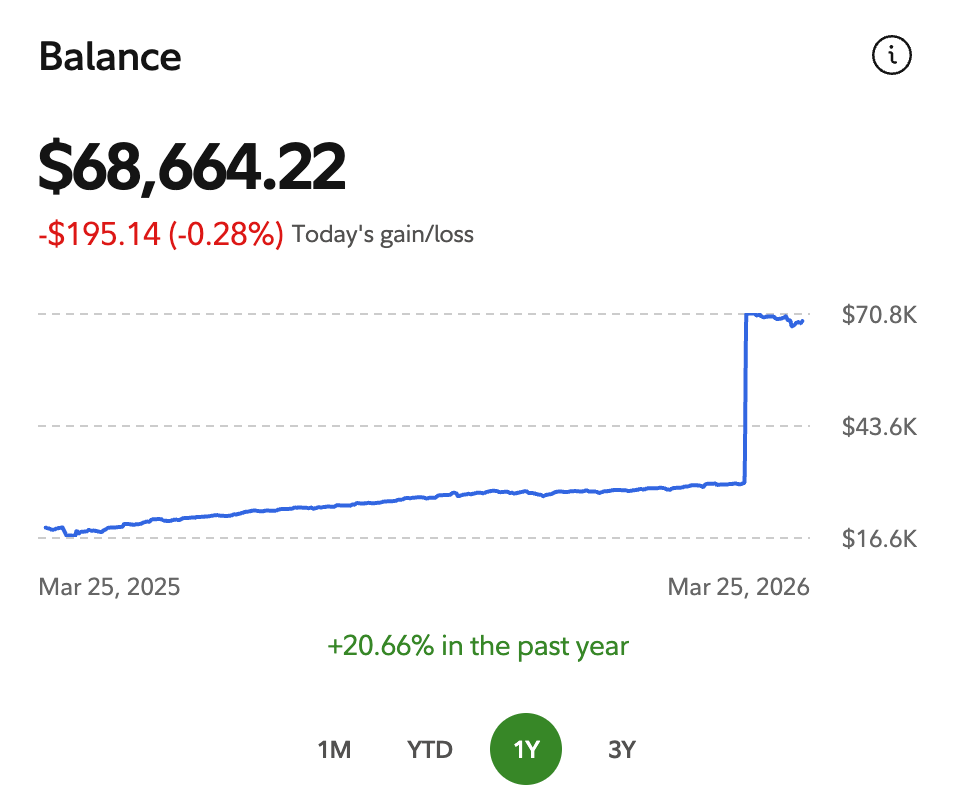Click the Mar 25, 2026 end date
The width and height of the screenshot is (968, 808).
[x=738, y=586]
